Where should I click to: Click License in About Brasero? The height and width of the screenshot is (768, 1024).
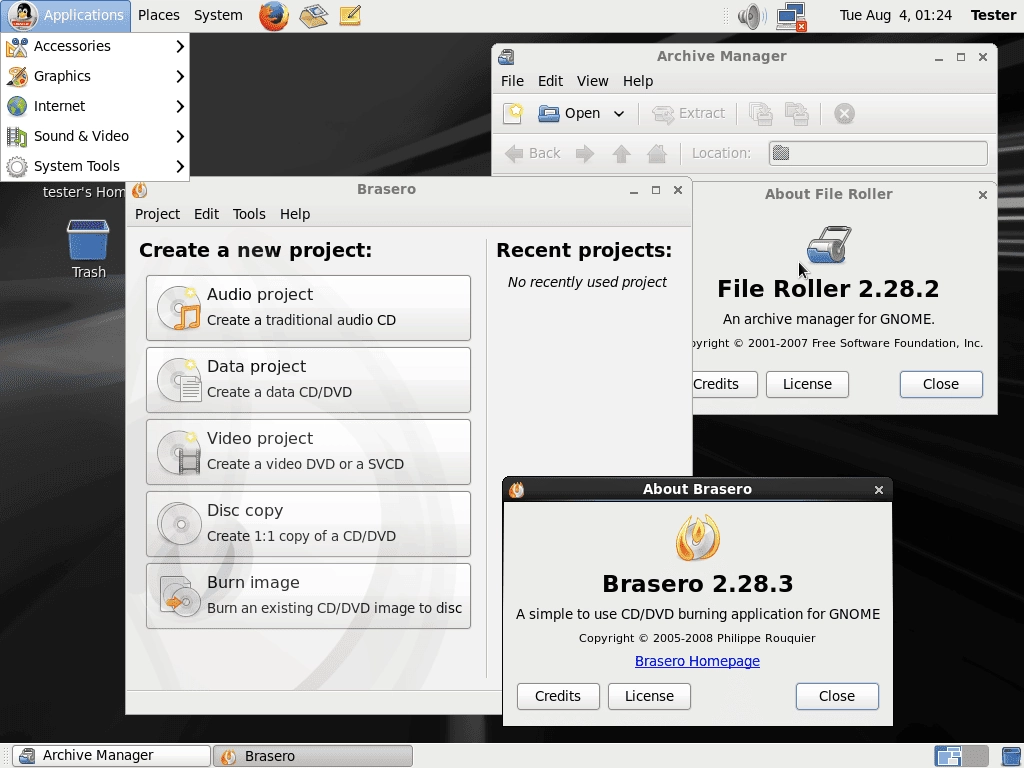tap(649, 696)
